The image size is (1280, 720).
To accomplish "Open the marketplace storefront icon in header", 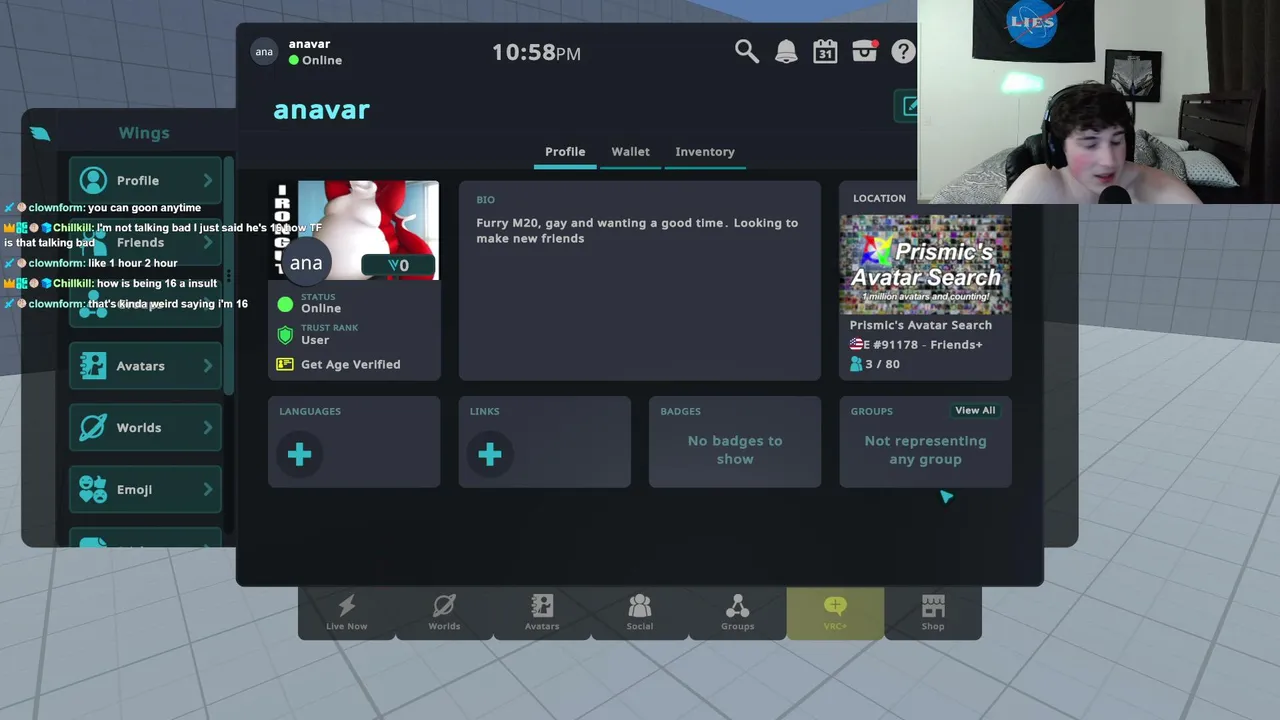I will pyautogui.click(x=865, y=51).
